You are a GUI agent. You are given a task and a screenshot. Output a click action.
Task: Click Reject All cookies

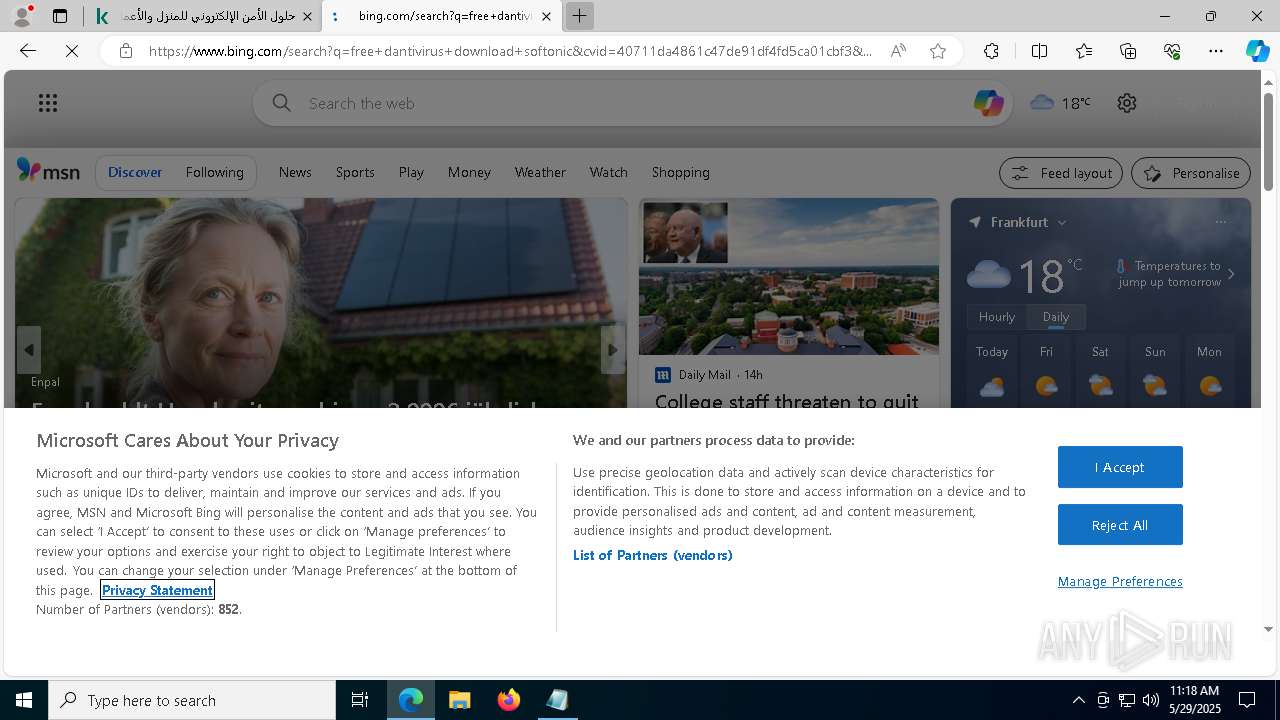click(1120, 525)
